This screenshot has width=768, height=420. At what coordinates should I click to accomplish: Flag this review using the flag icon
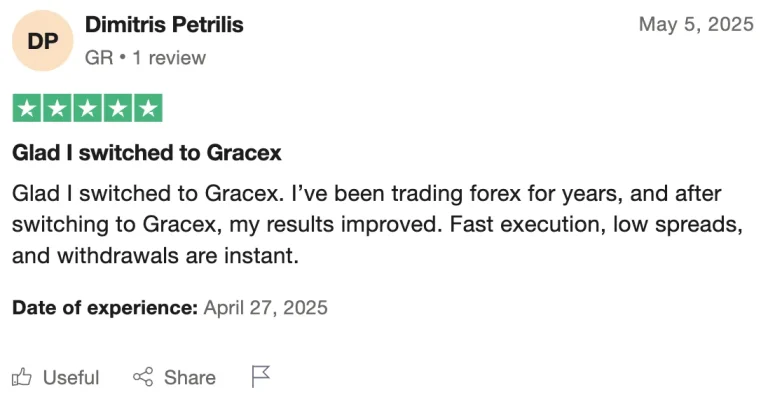tap(261, 377)
